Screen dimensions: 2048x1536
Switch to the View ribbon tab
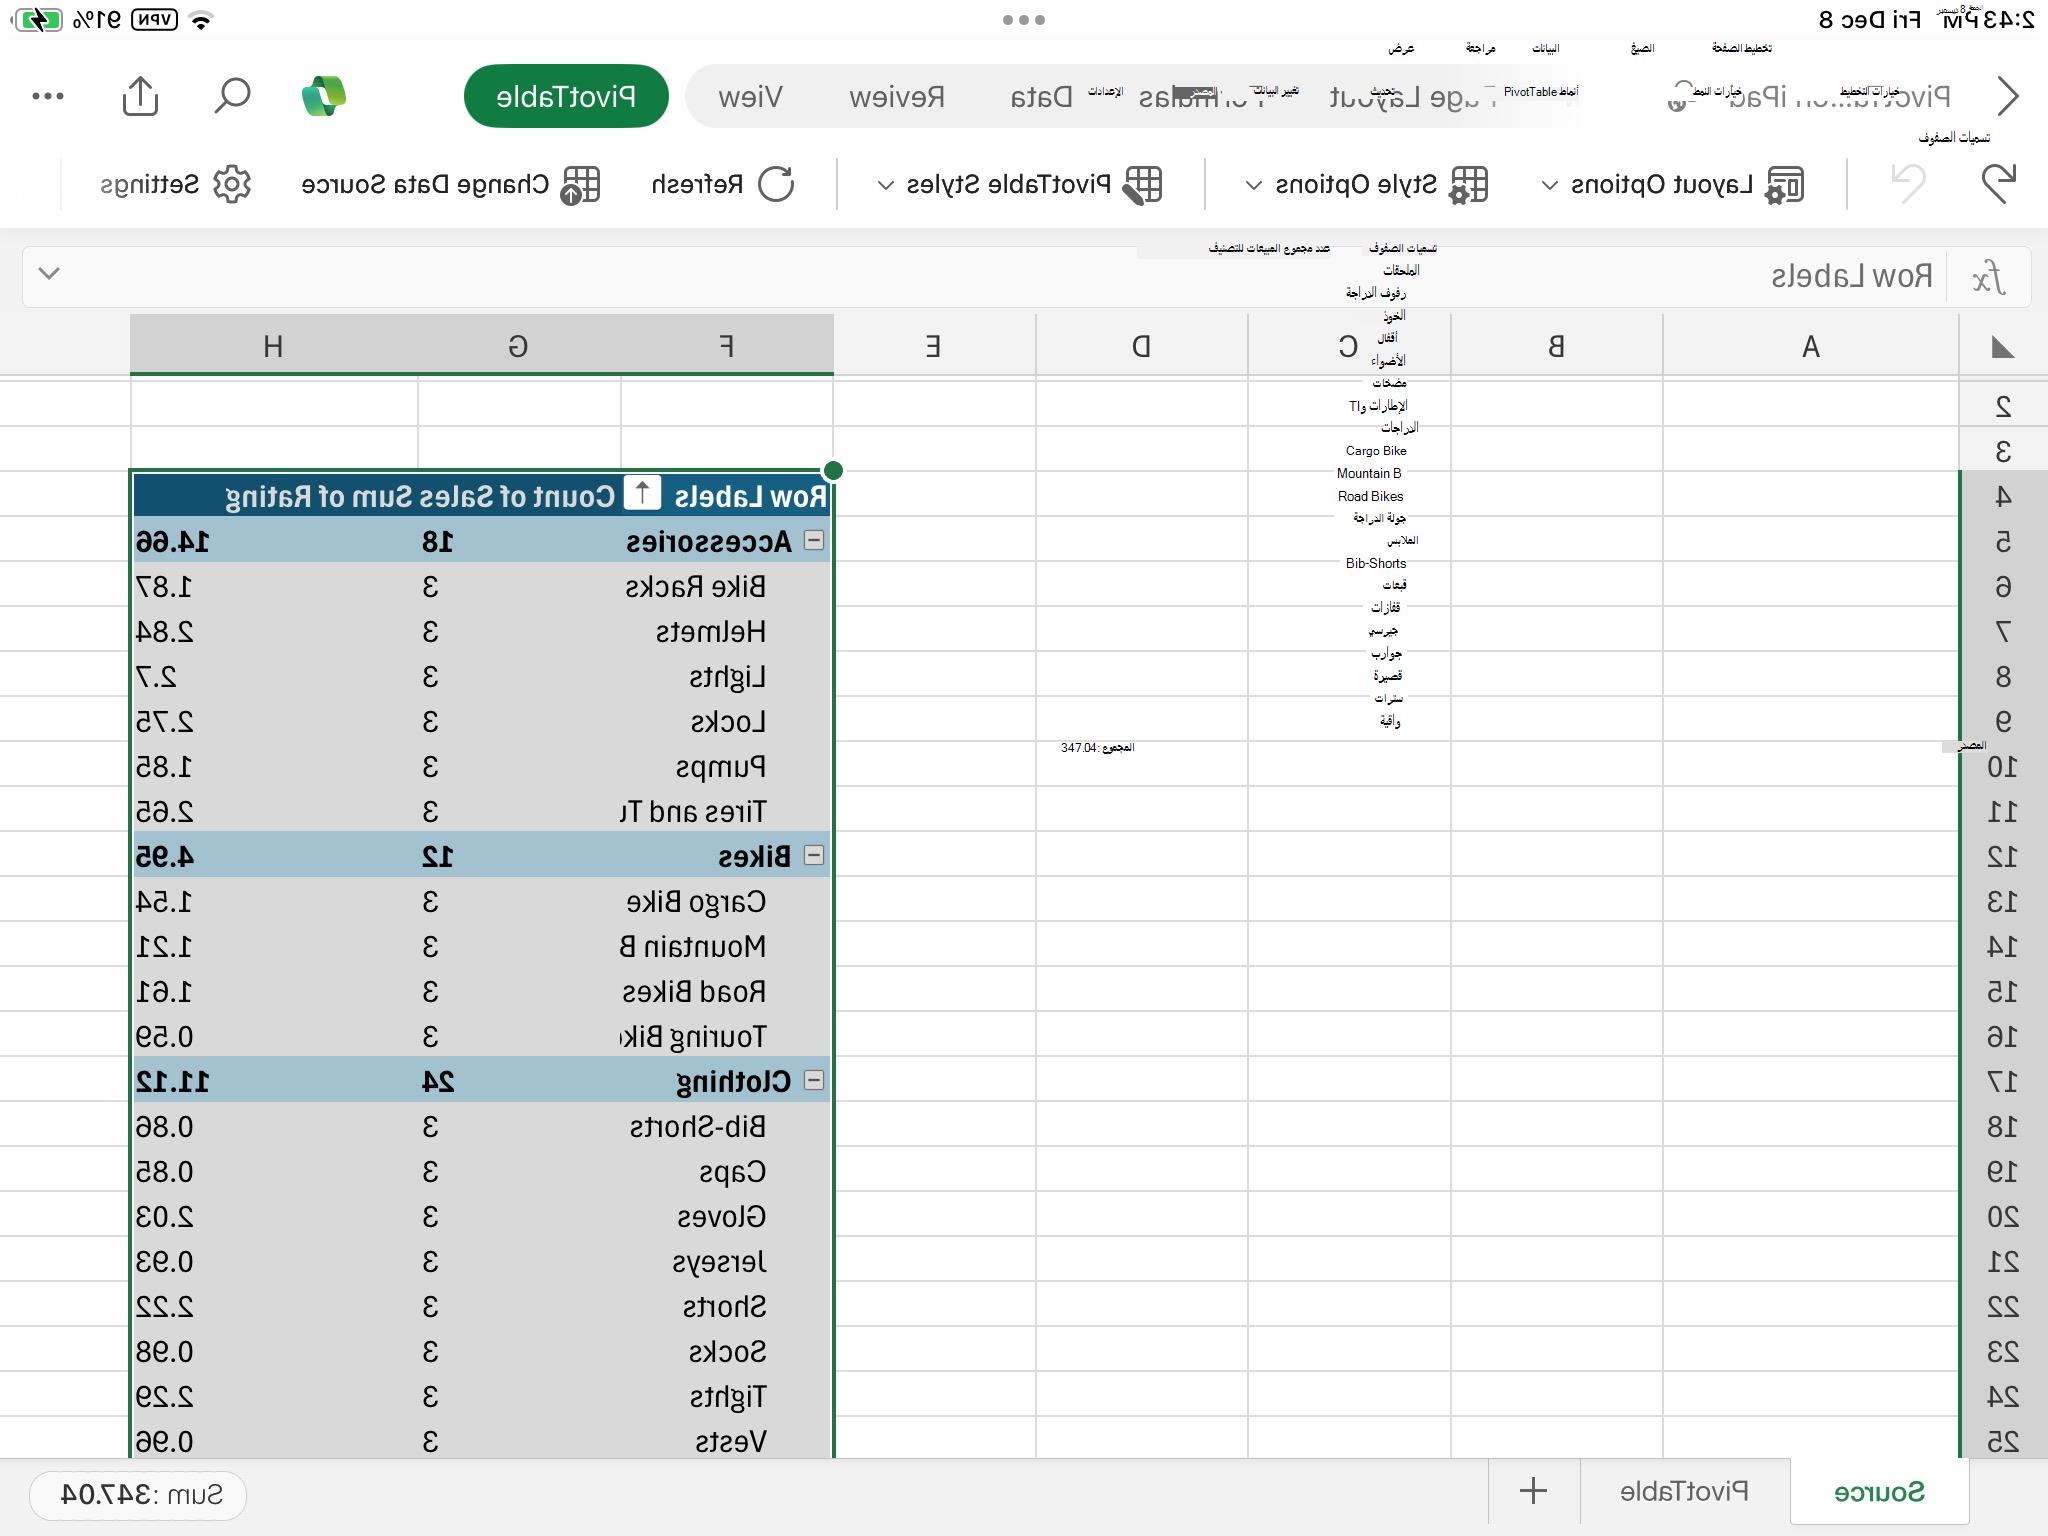750,96
